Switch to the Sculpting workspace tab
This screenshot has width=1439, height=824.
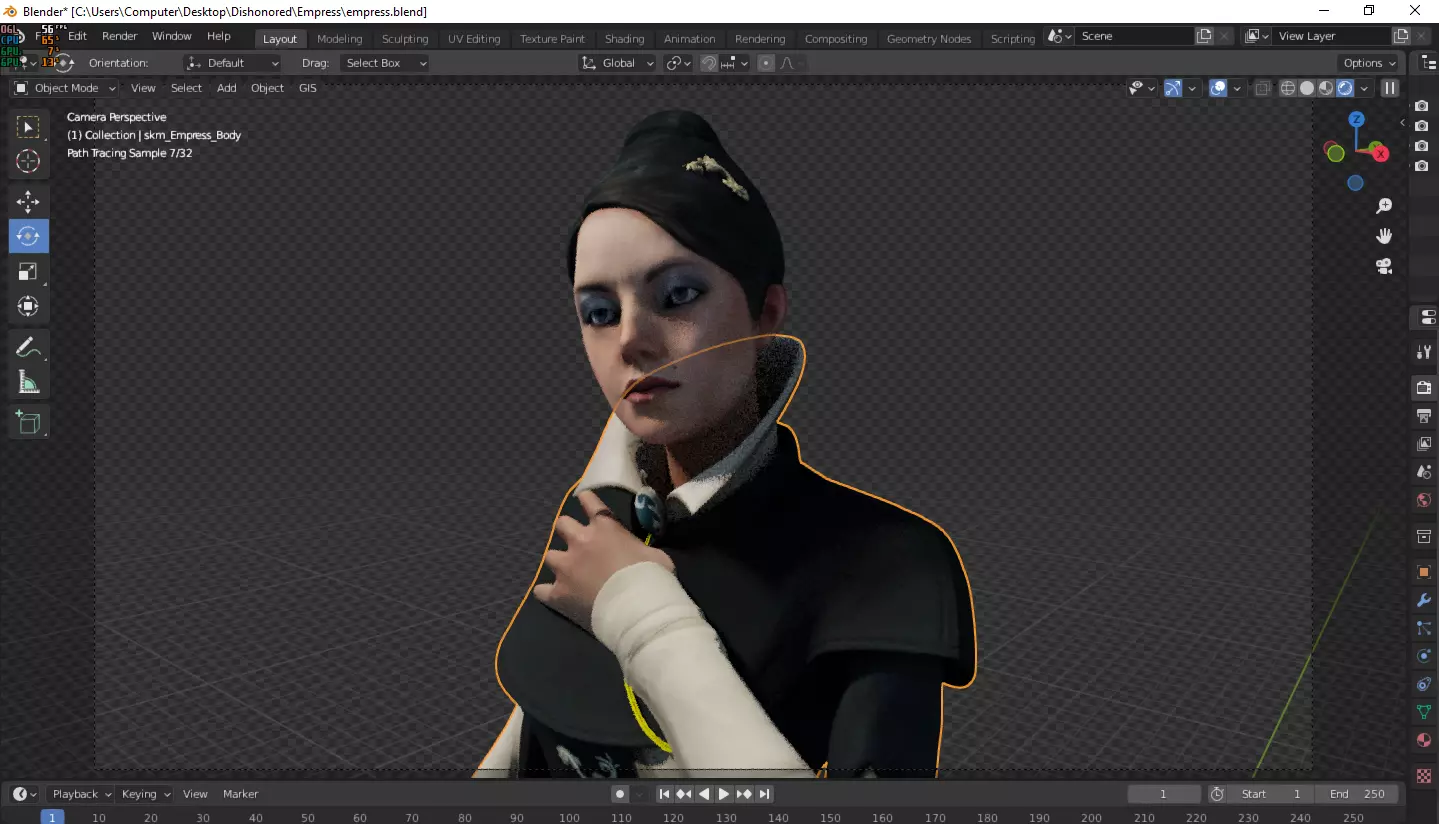tap(405, 39)
